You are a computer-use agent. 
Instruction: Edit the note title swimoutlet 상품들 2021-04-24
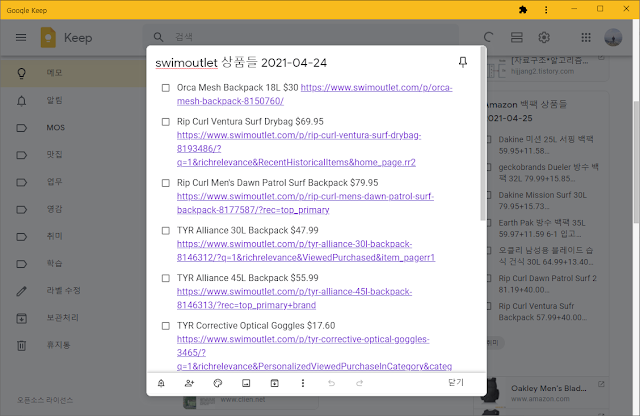click(241, 62)
